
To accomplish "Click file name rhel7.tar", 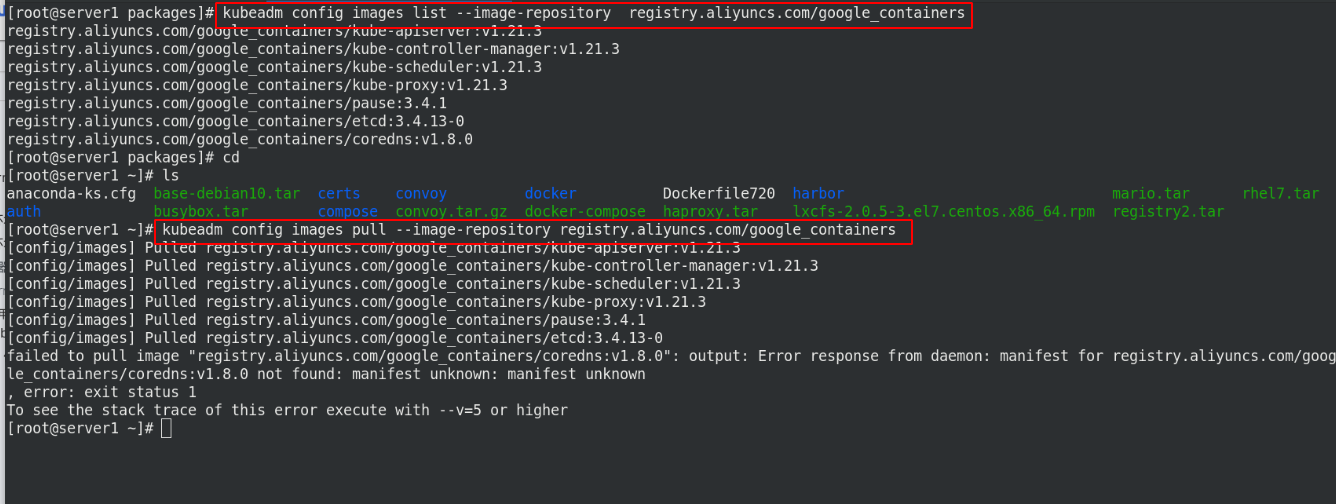I will [x=1281, y=193].
